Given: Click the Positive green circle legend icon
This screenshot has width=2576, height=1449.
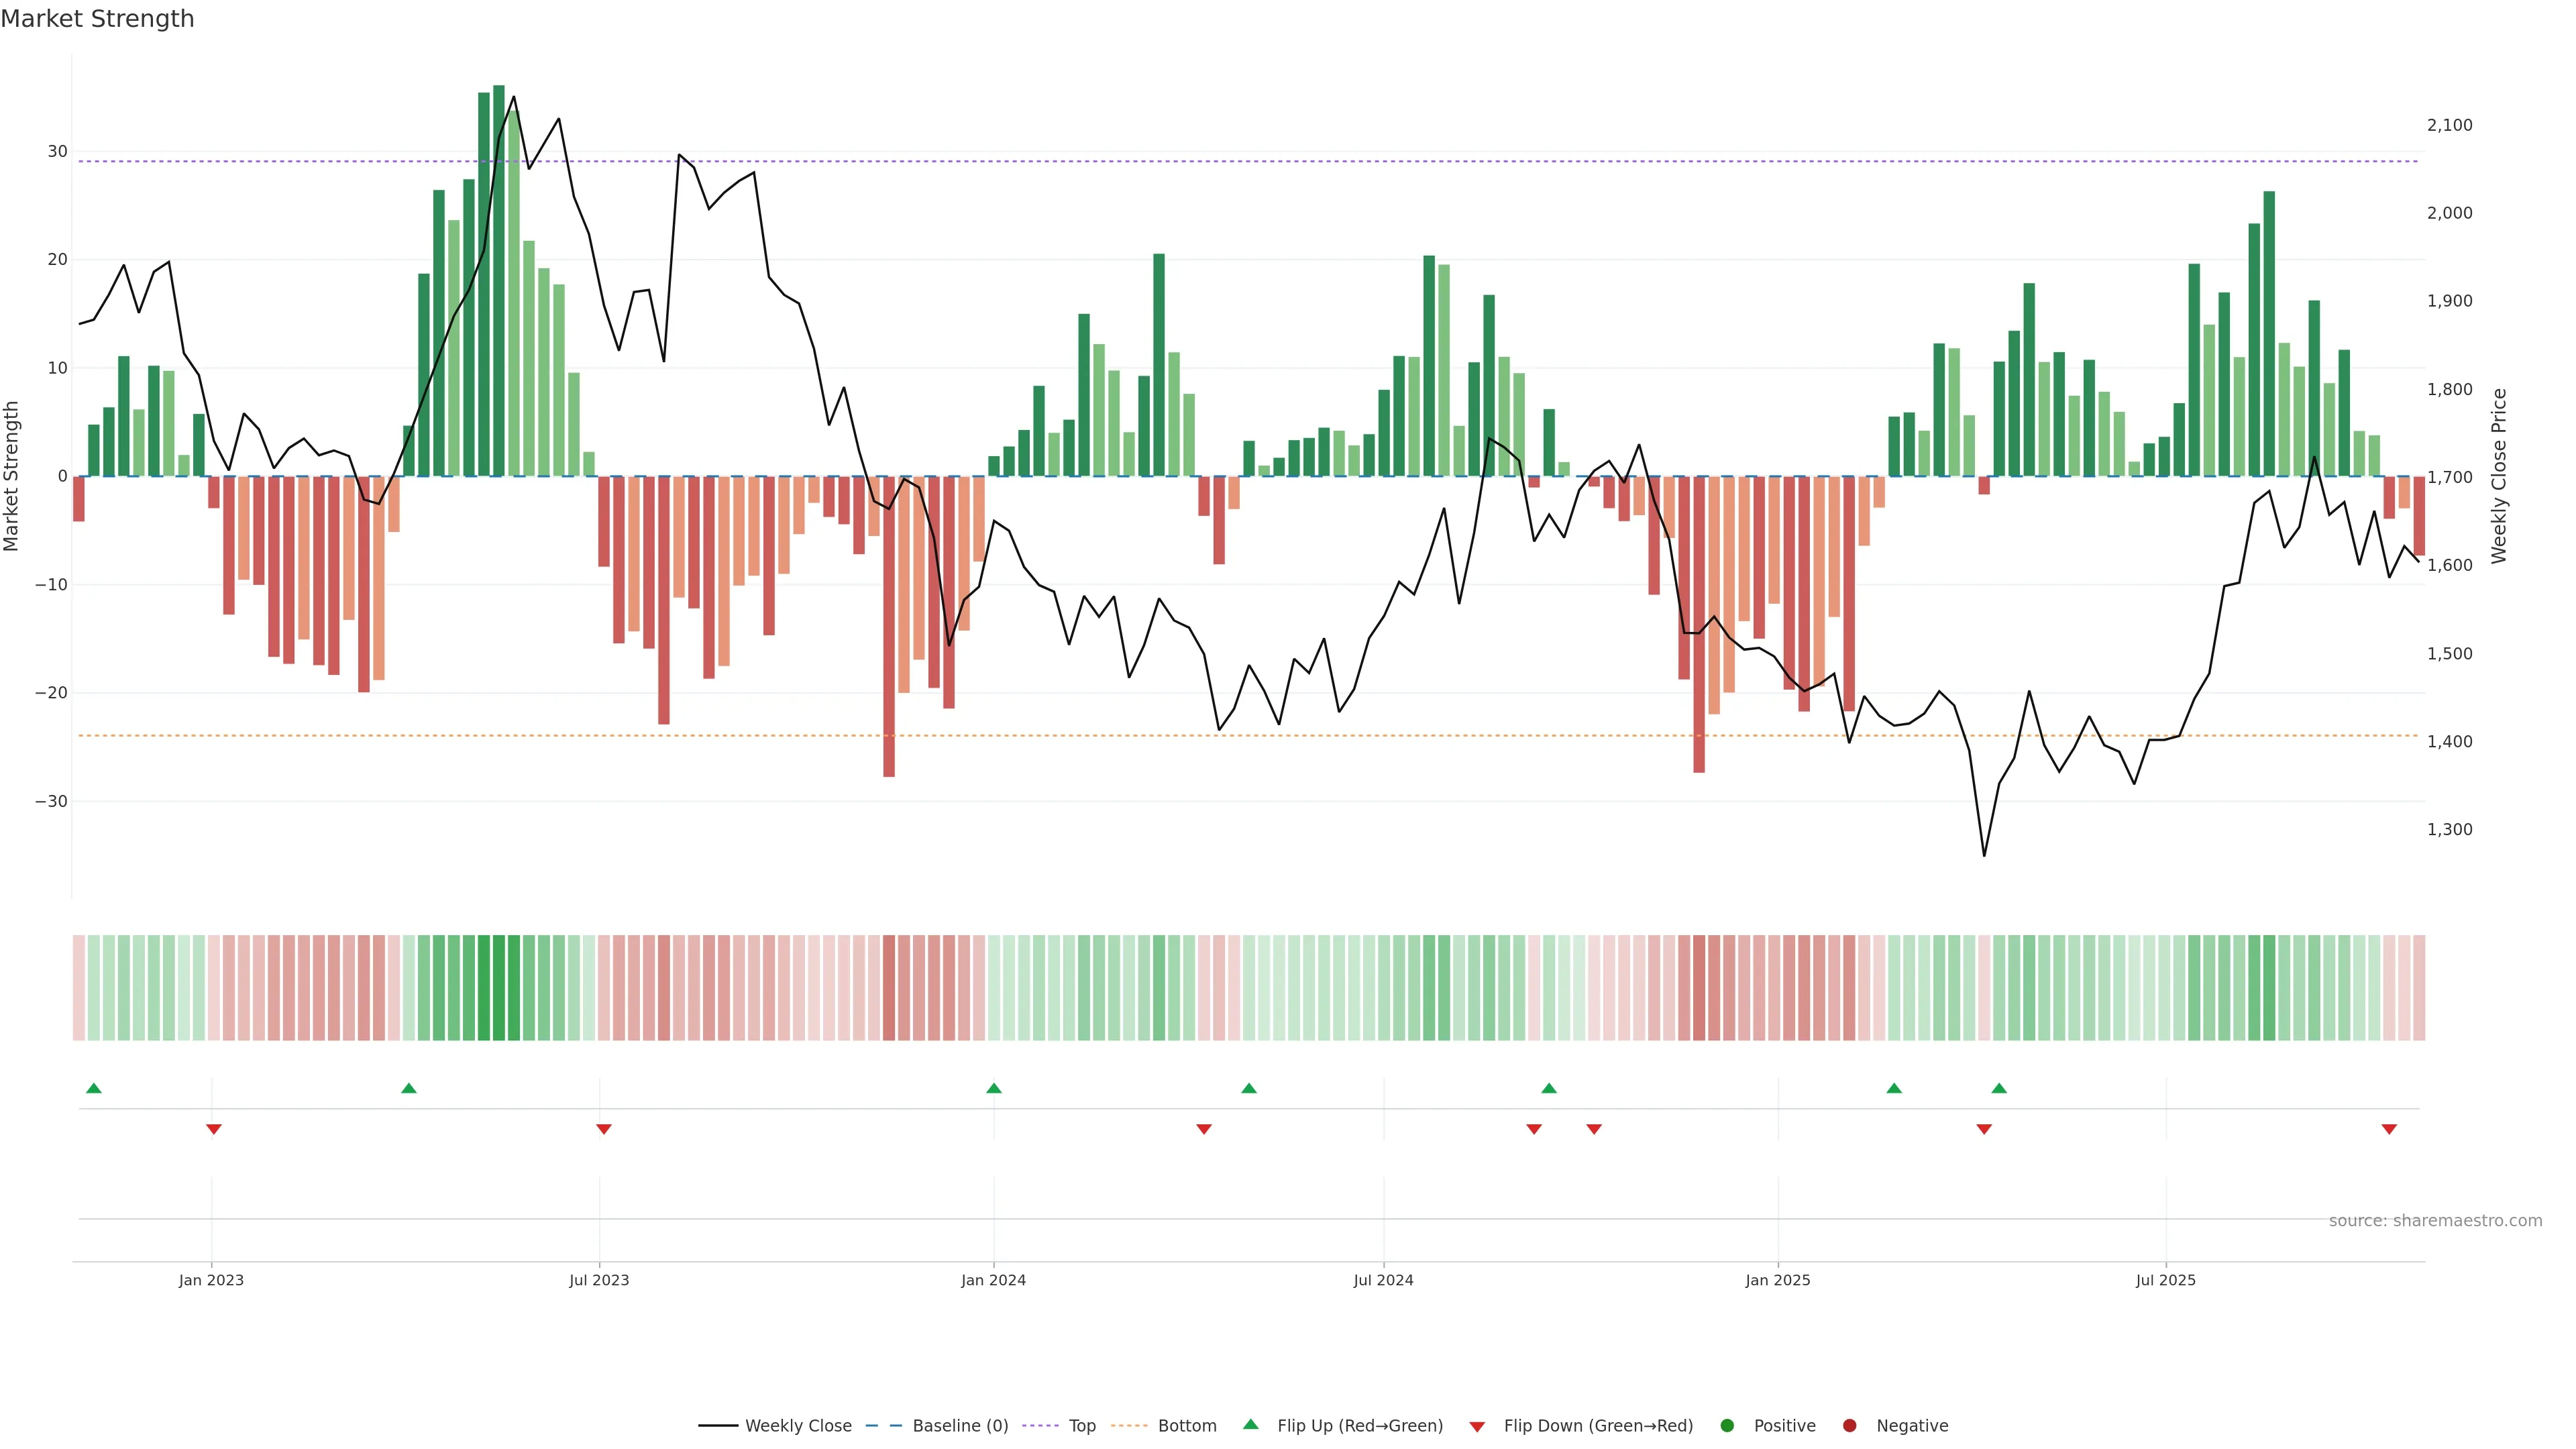Looking at the screenshot, I should (1727, 1426).
